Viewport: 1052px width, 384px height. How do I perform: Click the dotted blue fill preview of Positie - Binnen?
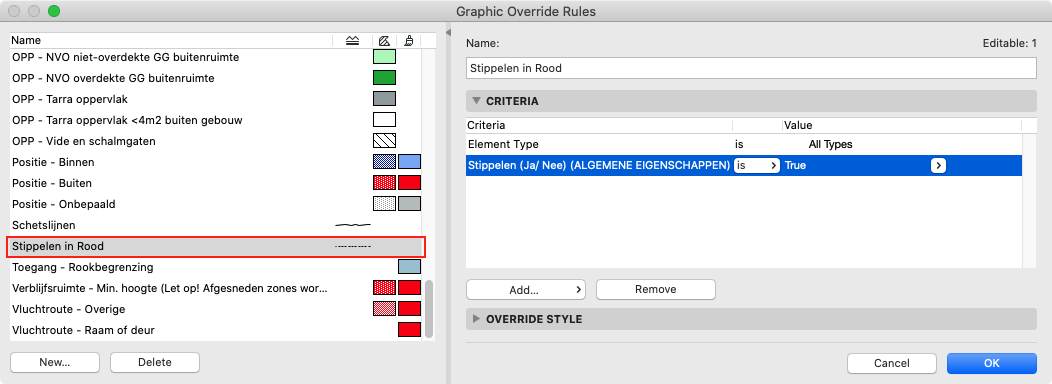(384, 162)
